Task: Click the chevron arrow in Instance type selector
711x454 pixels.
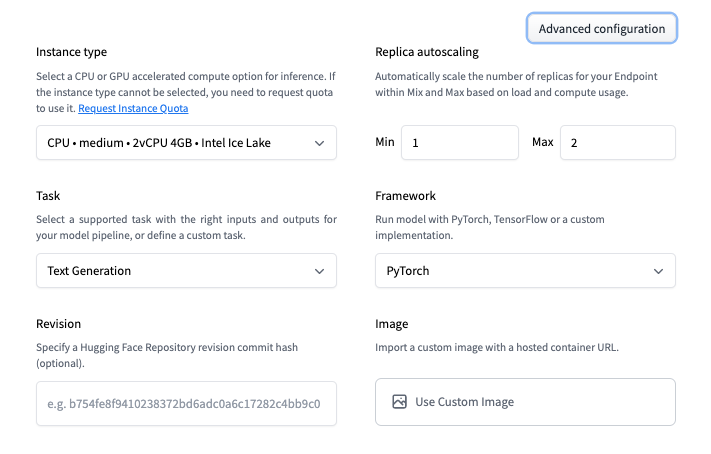Action: 319,143
